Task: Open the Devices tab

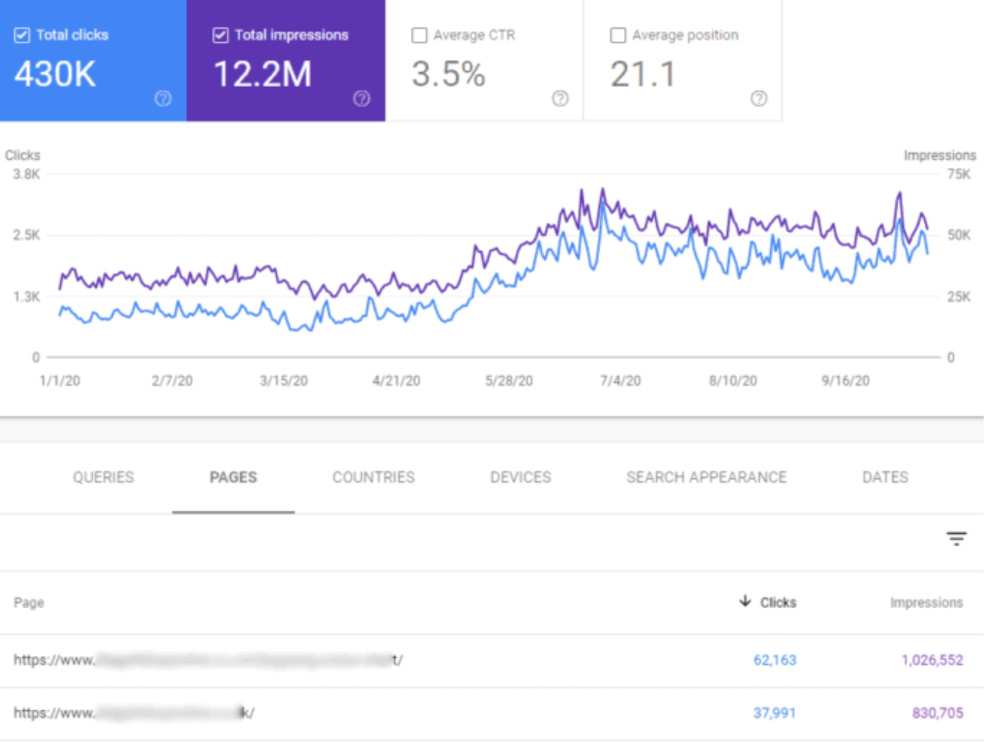Action: [x=520, y=478]
